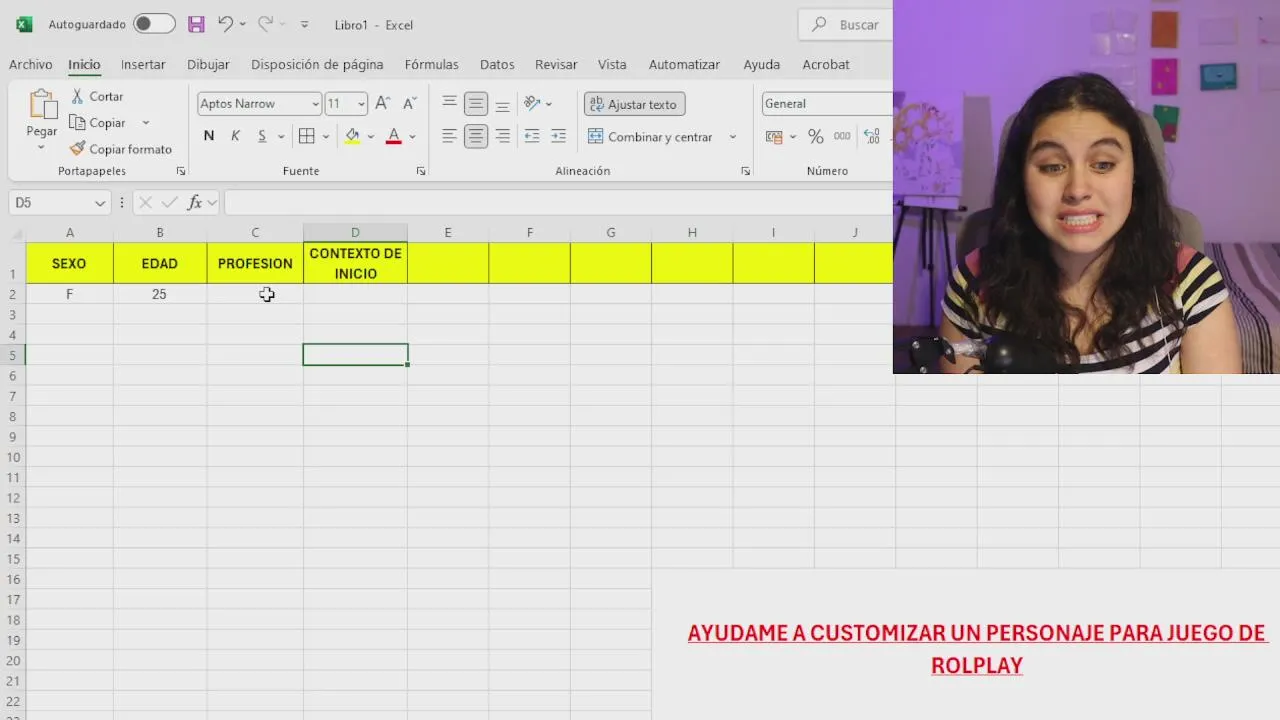Open the Copiar dropdown arrow
This screenshot has height=720, width=1280.
[145, 123]
